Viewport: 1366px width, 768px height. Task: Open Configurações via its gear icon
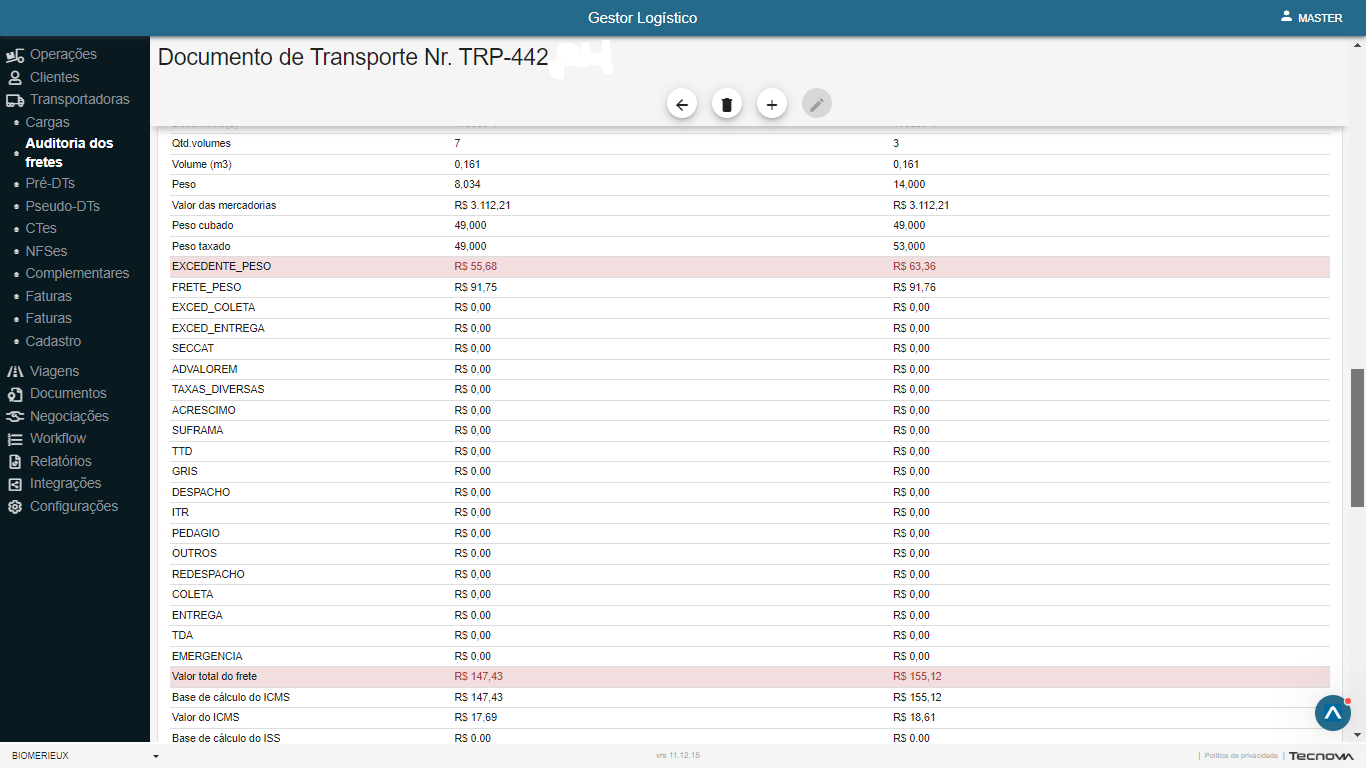pos(14,507)
